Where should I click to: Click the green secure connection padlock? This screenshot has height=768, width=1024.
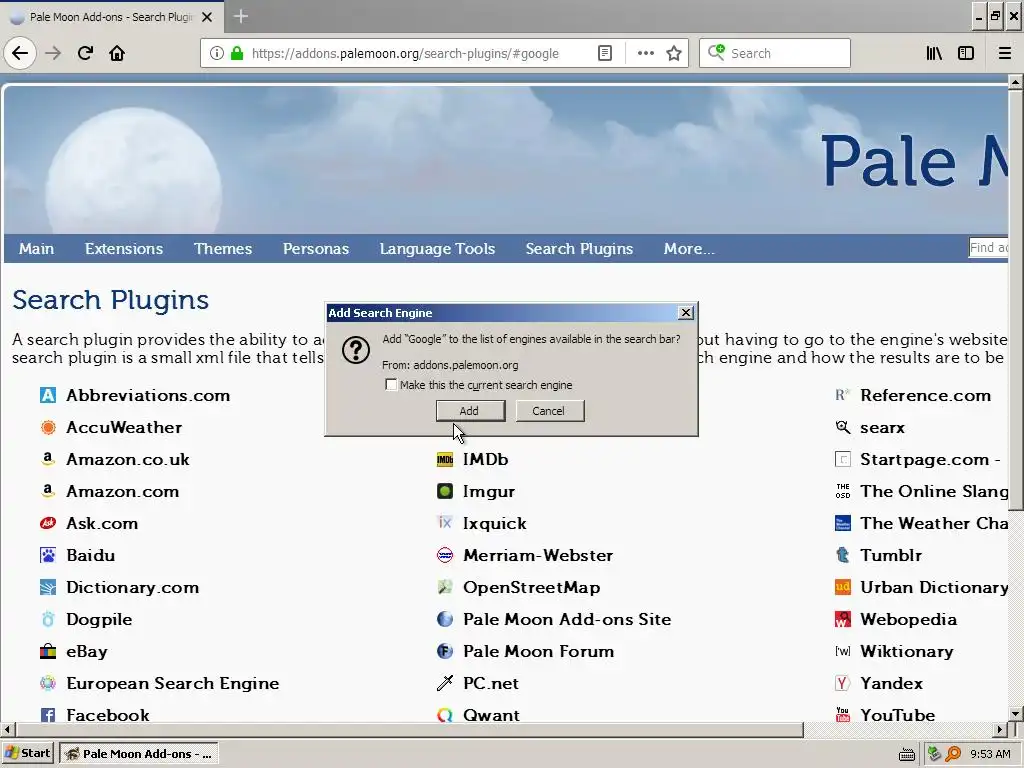(x=237, y=53)
